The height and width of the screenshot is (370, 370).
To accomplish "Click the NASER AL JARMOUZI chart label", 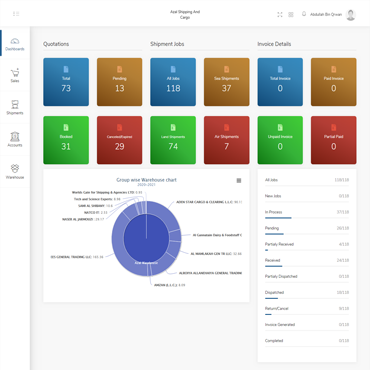I will click(x=83, y=219).
